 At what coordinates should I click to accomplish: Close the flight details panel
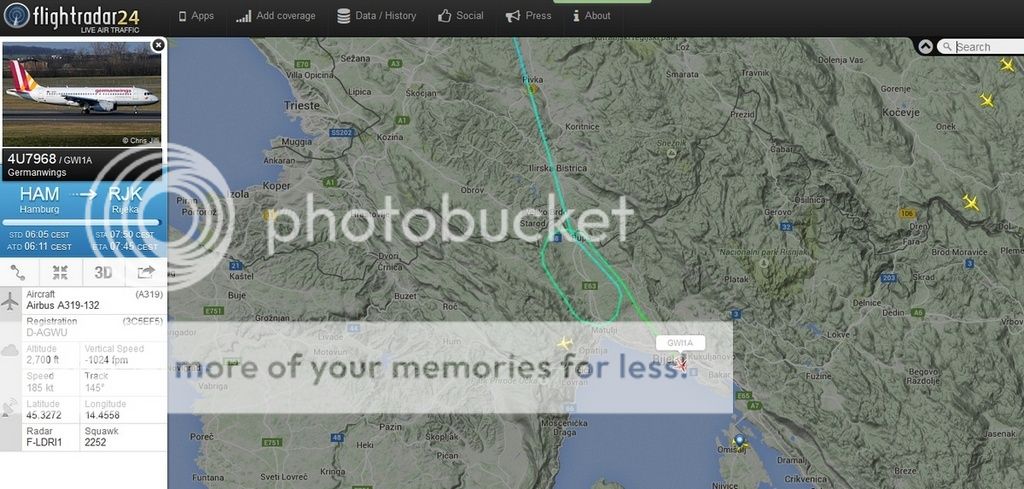pyautogui.click(x=158, y=44)
